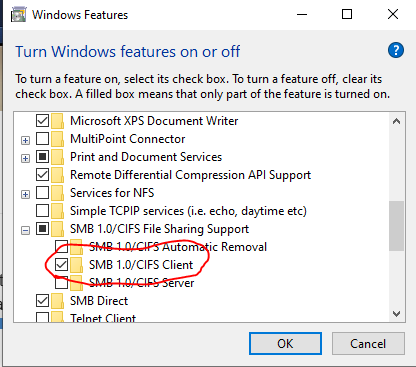Click folder icon beside Microsoft XPS Document Writer
416x367 pixels.
[x=57, y=121]
